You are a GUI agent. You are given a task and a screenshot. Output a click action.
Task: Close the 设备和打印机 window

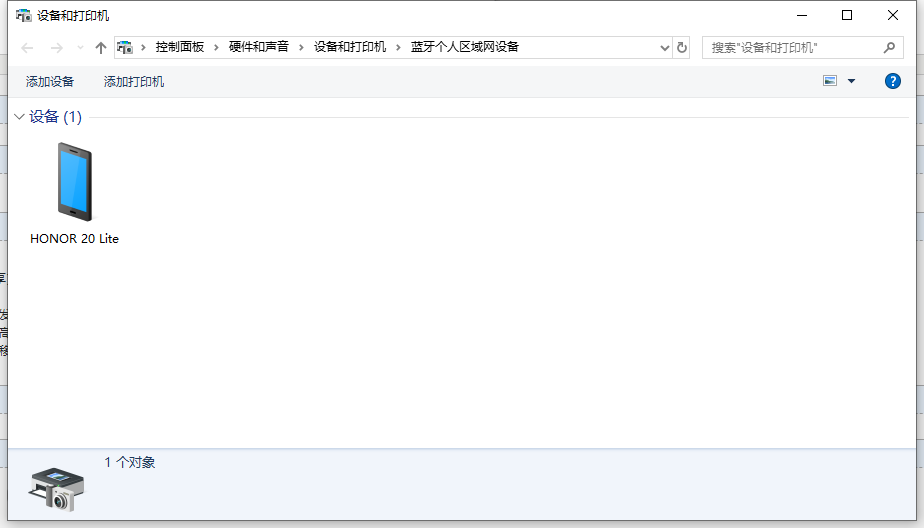coord(893,15)
